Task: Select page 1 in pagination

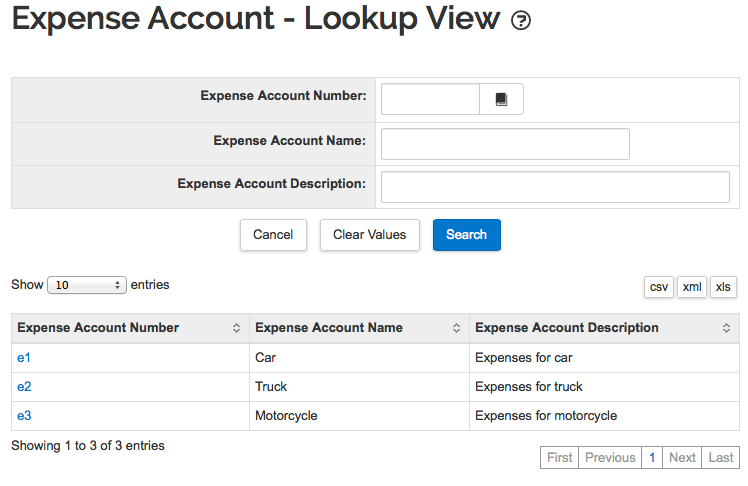Action: (x=652, y=457)
